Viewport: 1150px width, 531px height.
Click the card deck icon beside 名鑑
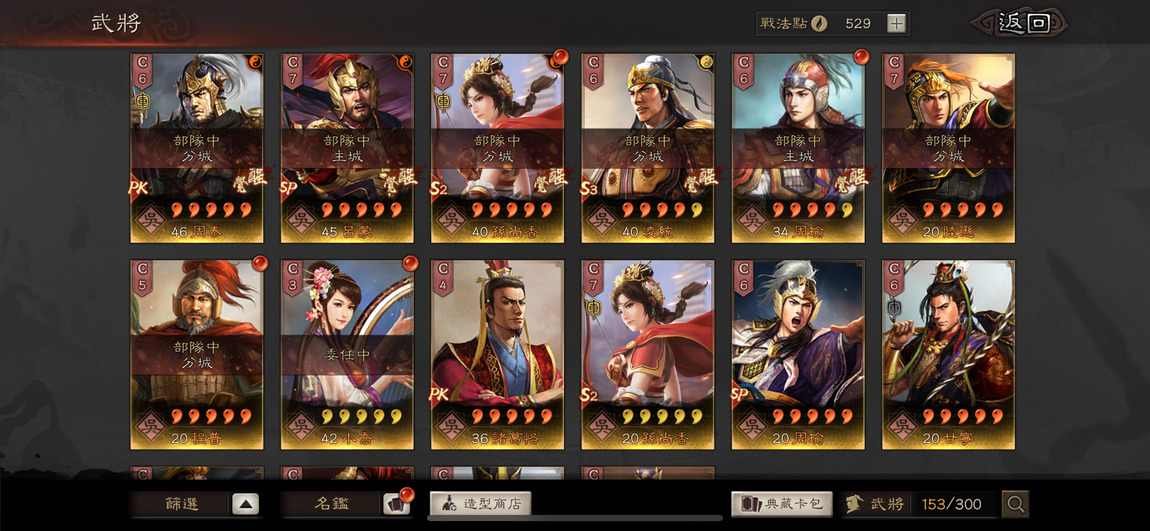392,504
